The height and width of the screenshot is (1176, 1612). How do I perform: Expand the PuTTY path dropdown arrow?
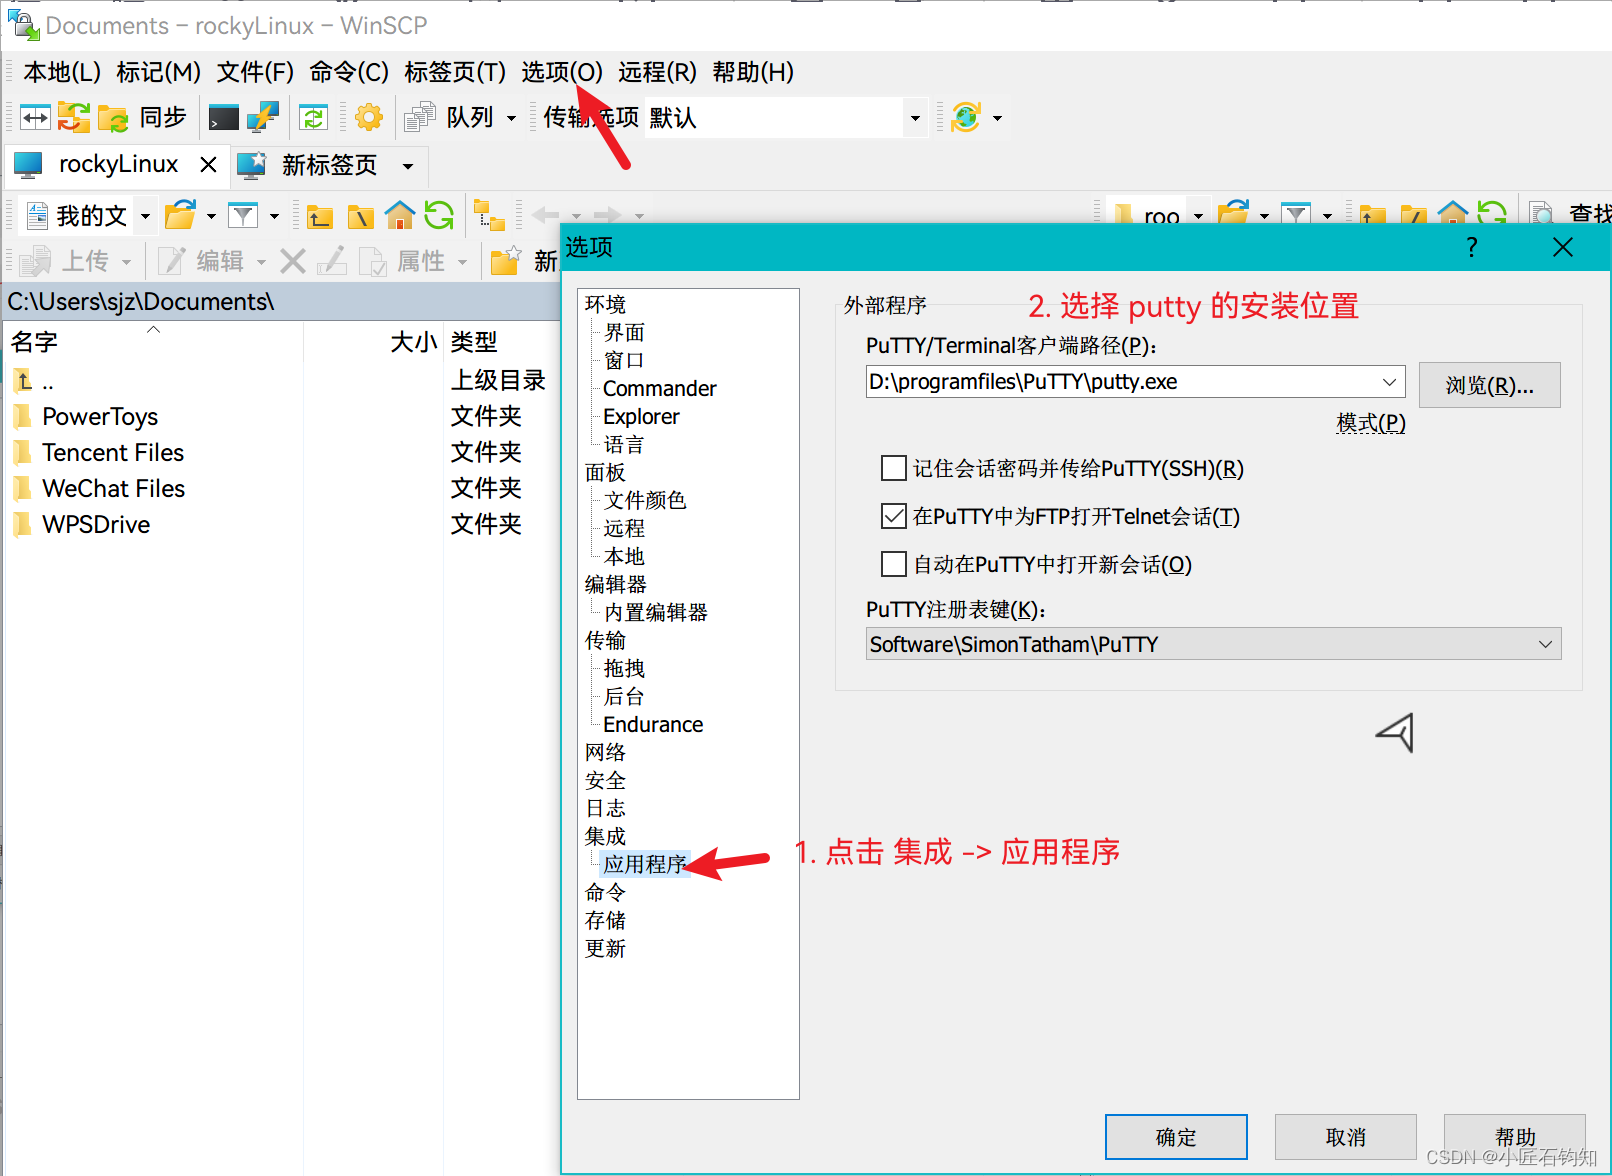pos(1389,382)
